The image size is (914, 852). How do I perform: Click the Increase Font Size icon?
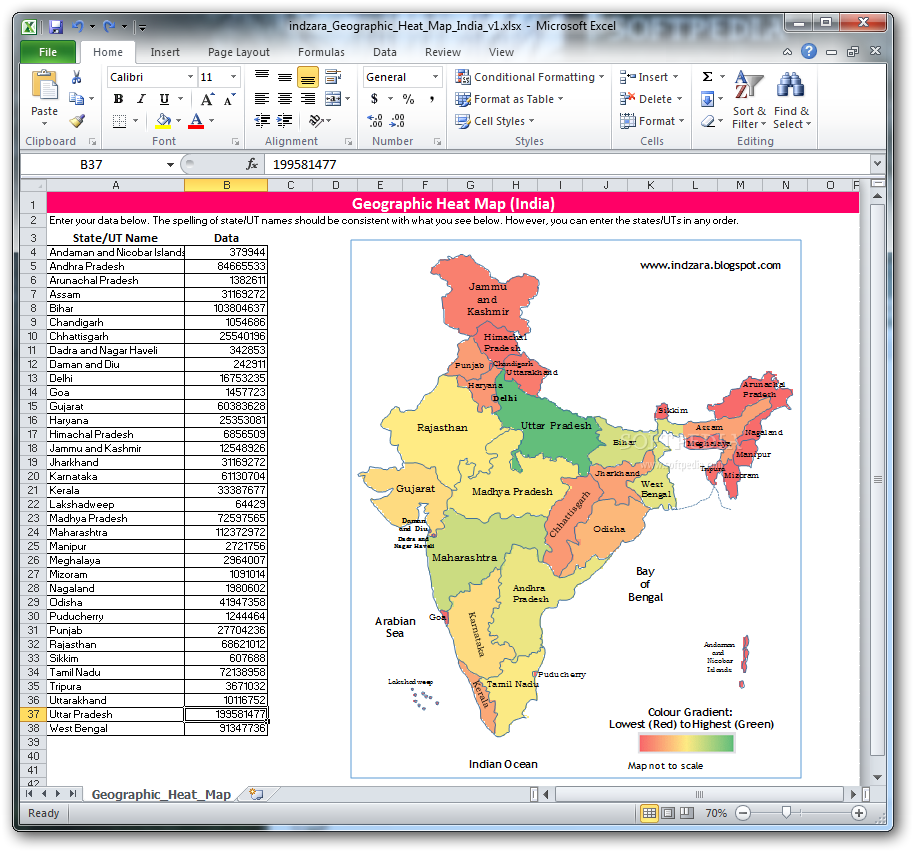click(208, 100)
